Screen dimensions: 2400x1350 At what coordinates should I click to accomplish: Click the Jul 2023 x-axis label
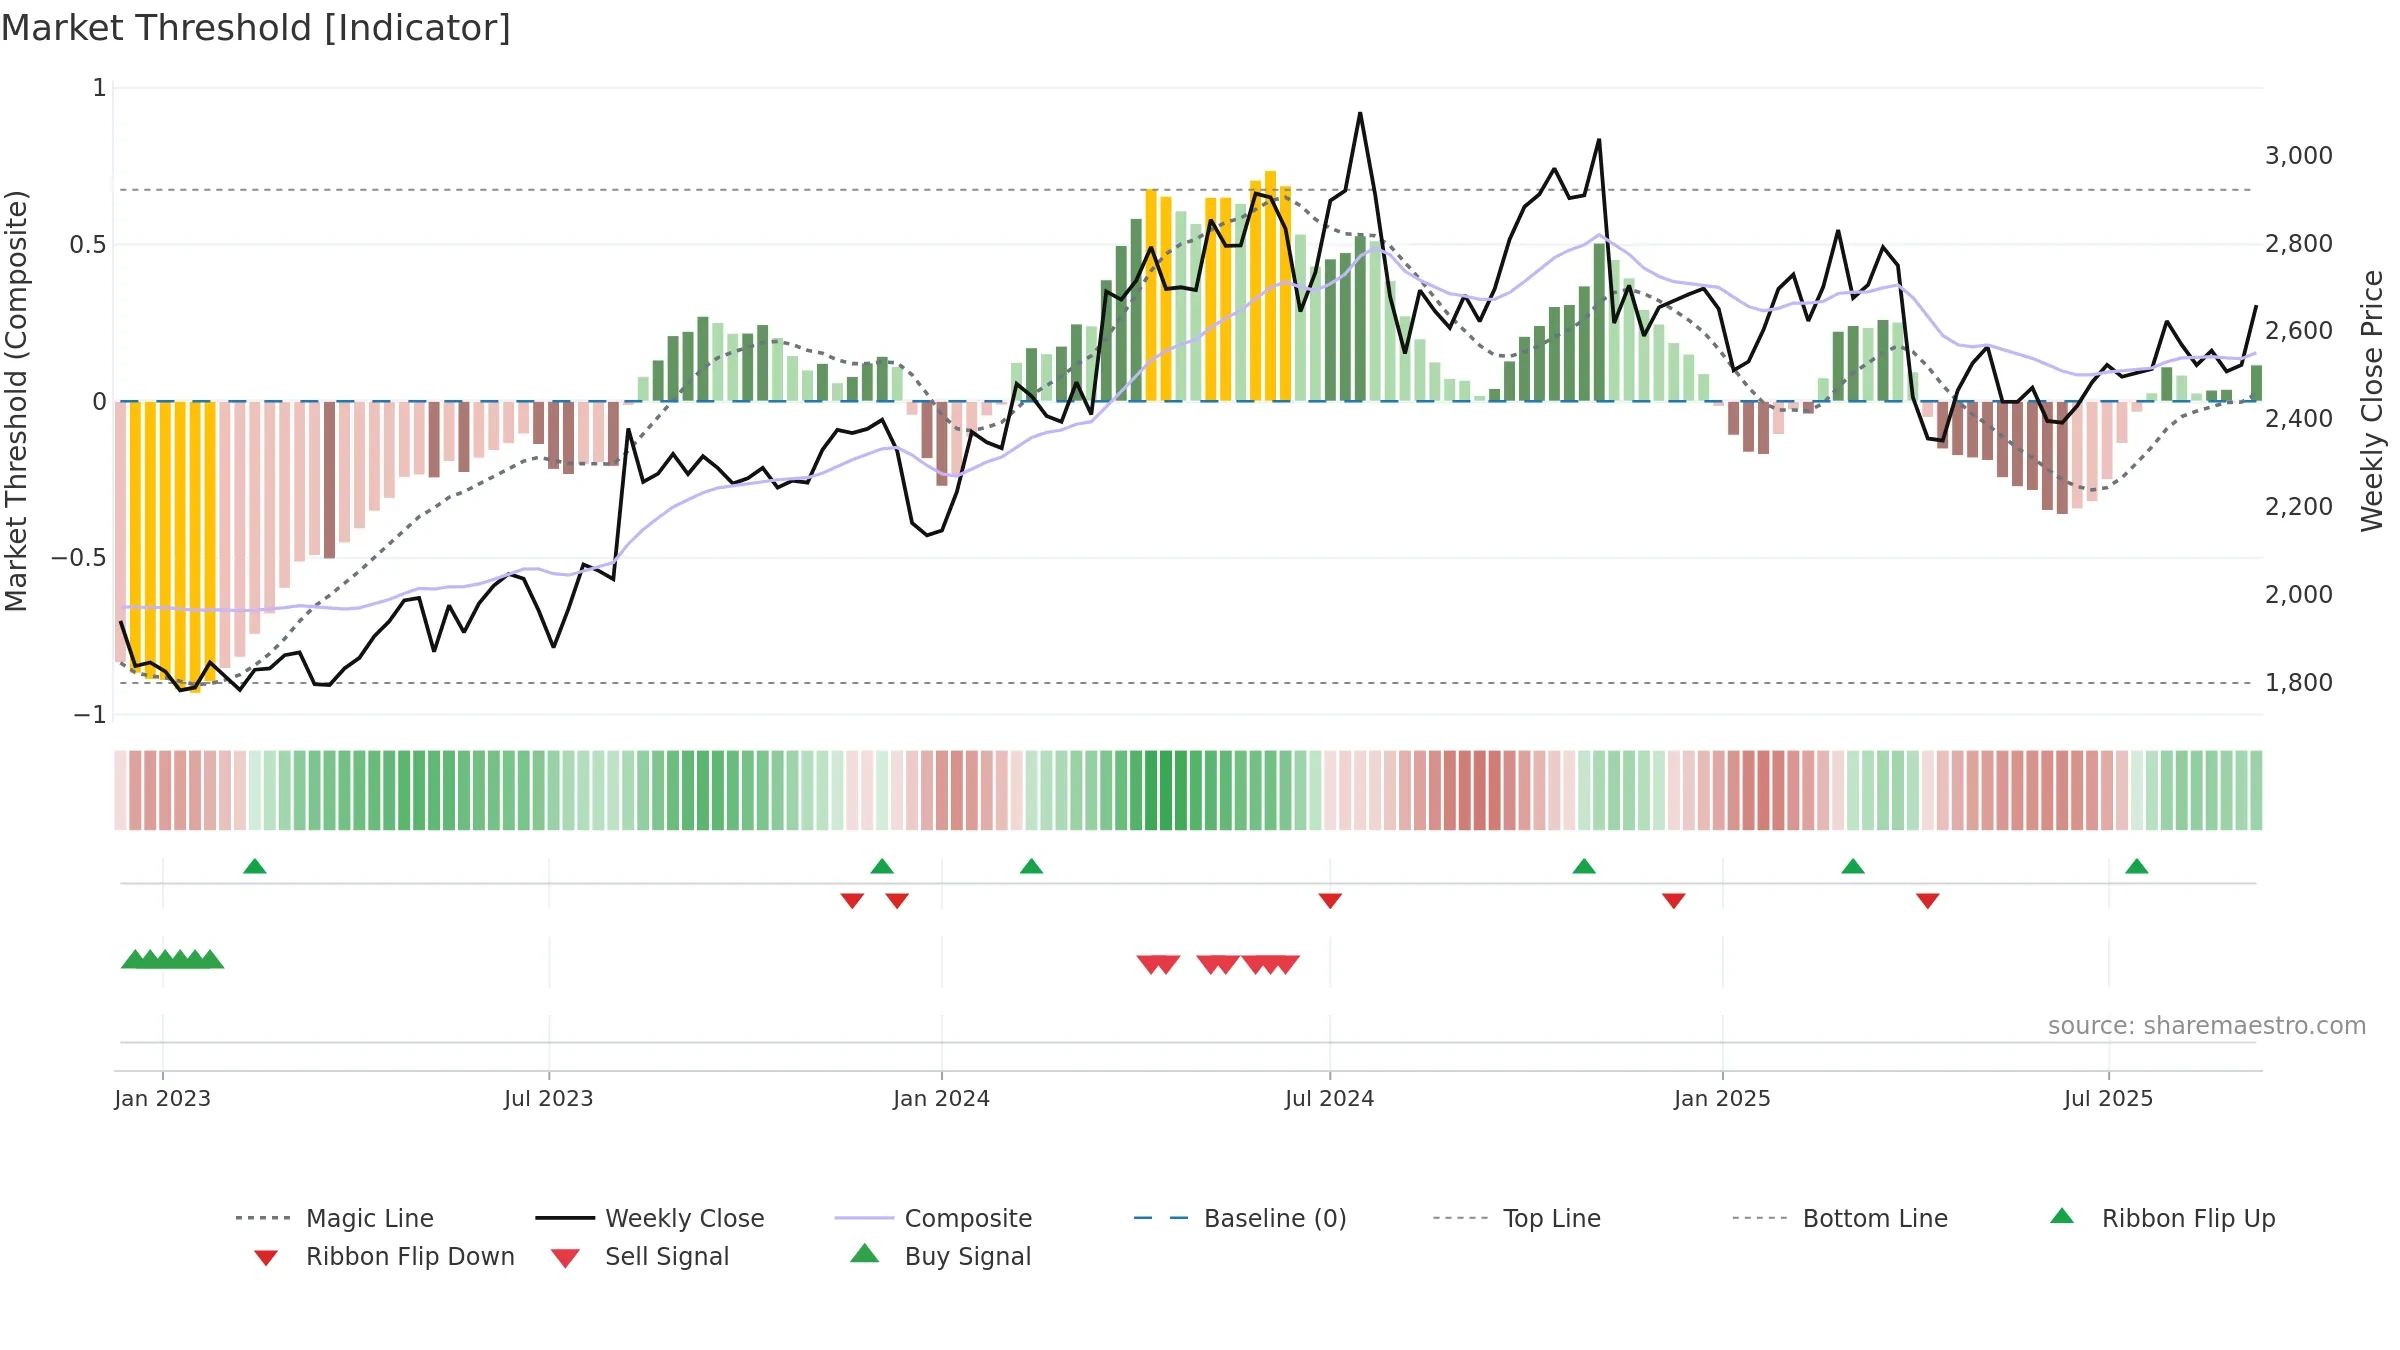point(549,1099)
